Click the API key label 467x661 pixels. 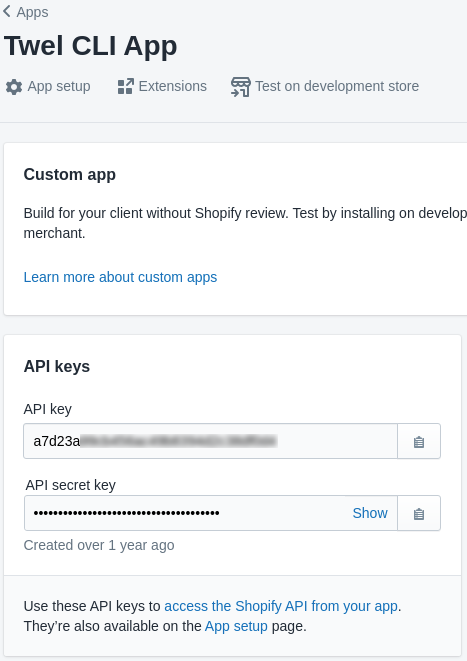(x=48, y=409)
